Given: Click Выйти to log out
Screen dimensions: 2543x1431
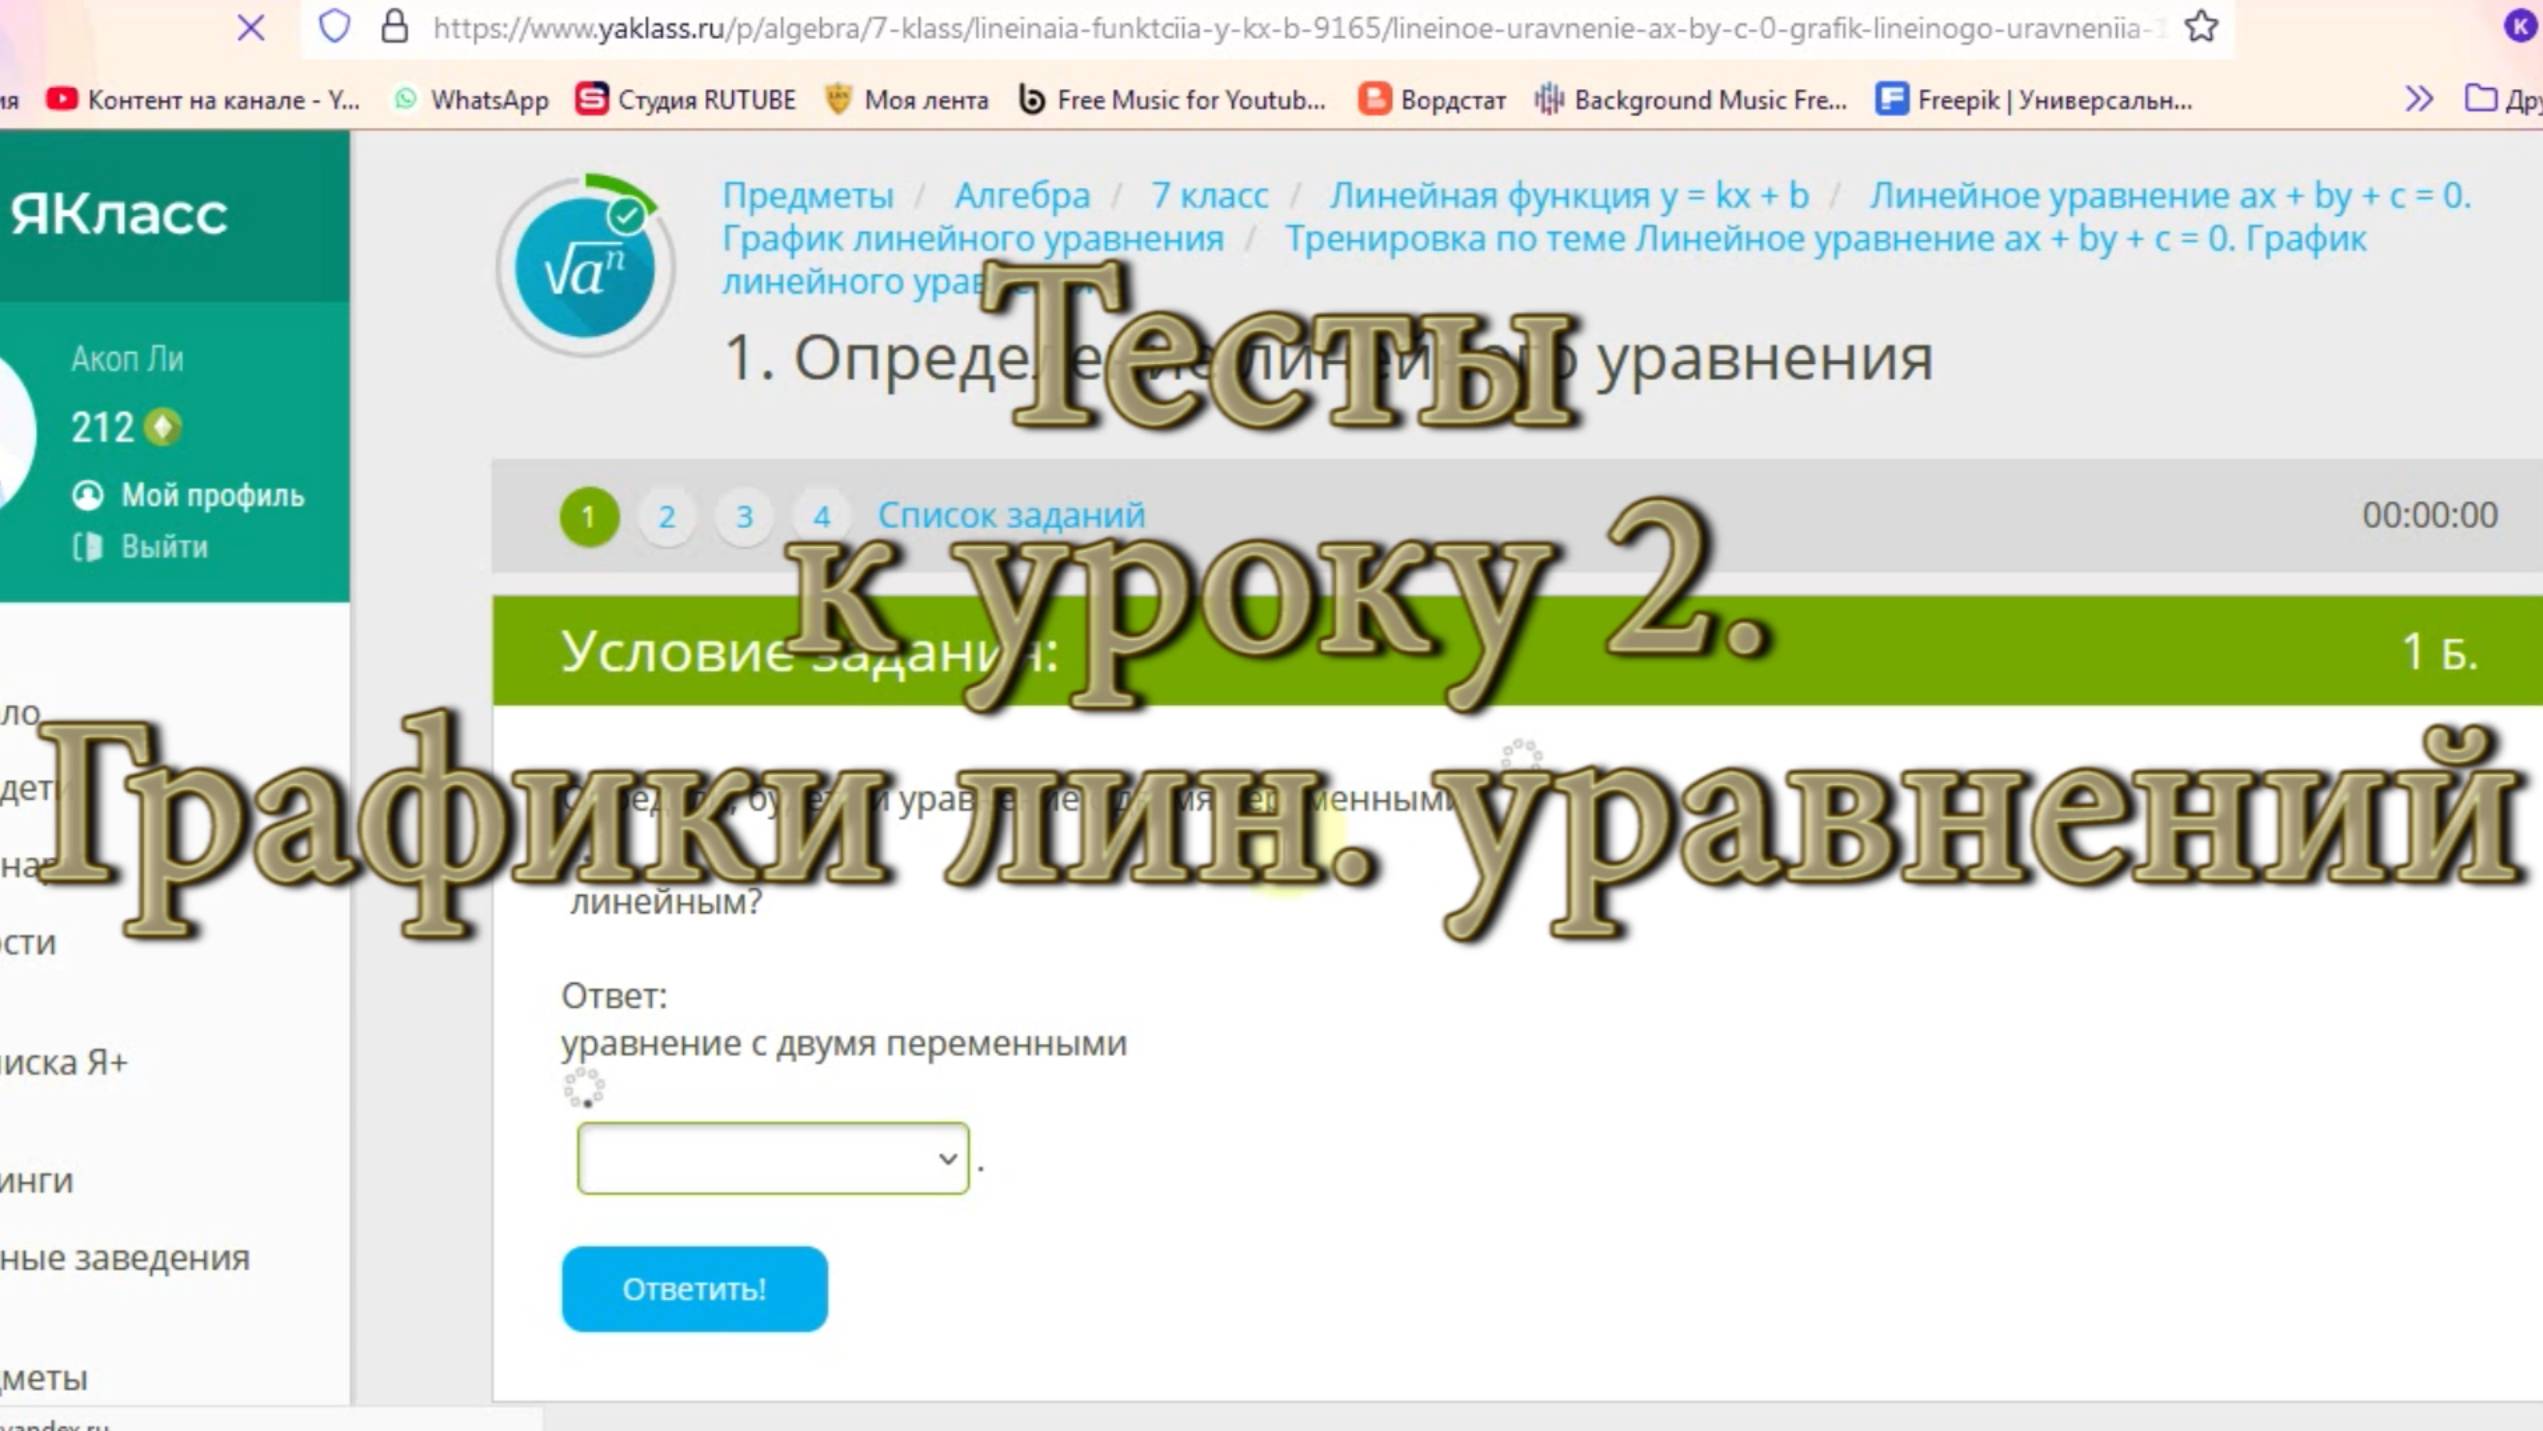Looking at the screenshot, I should pos(164,547).
